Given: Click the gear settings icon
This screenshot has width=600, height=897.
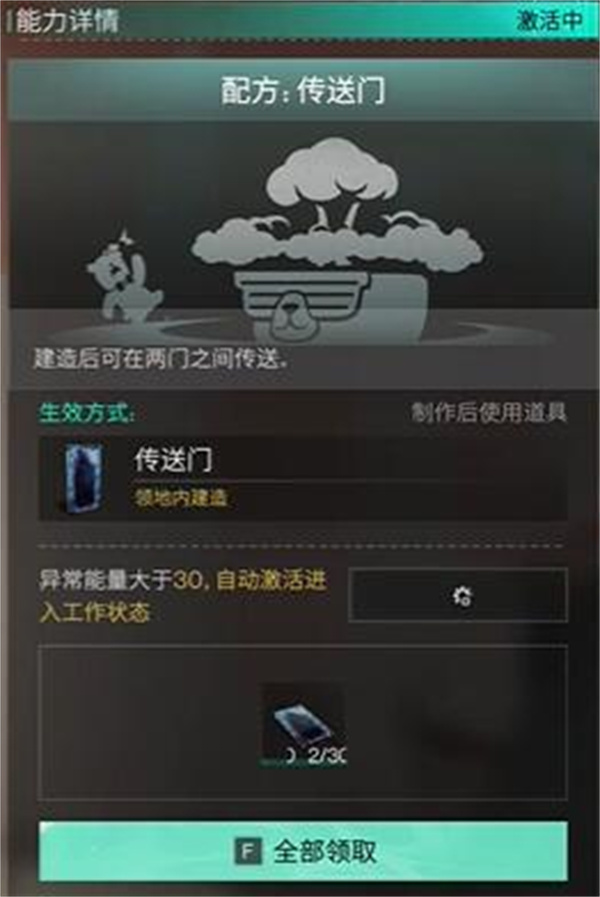Looking at the screenshot, I should click(462, 596).
